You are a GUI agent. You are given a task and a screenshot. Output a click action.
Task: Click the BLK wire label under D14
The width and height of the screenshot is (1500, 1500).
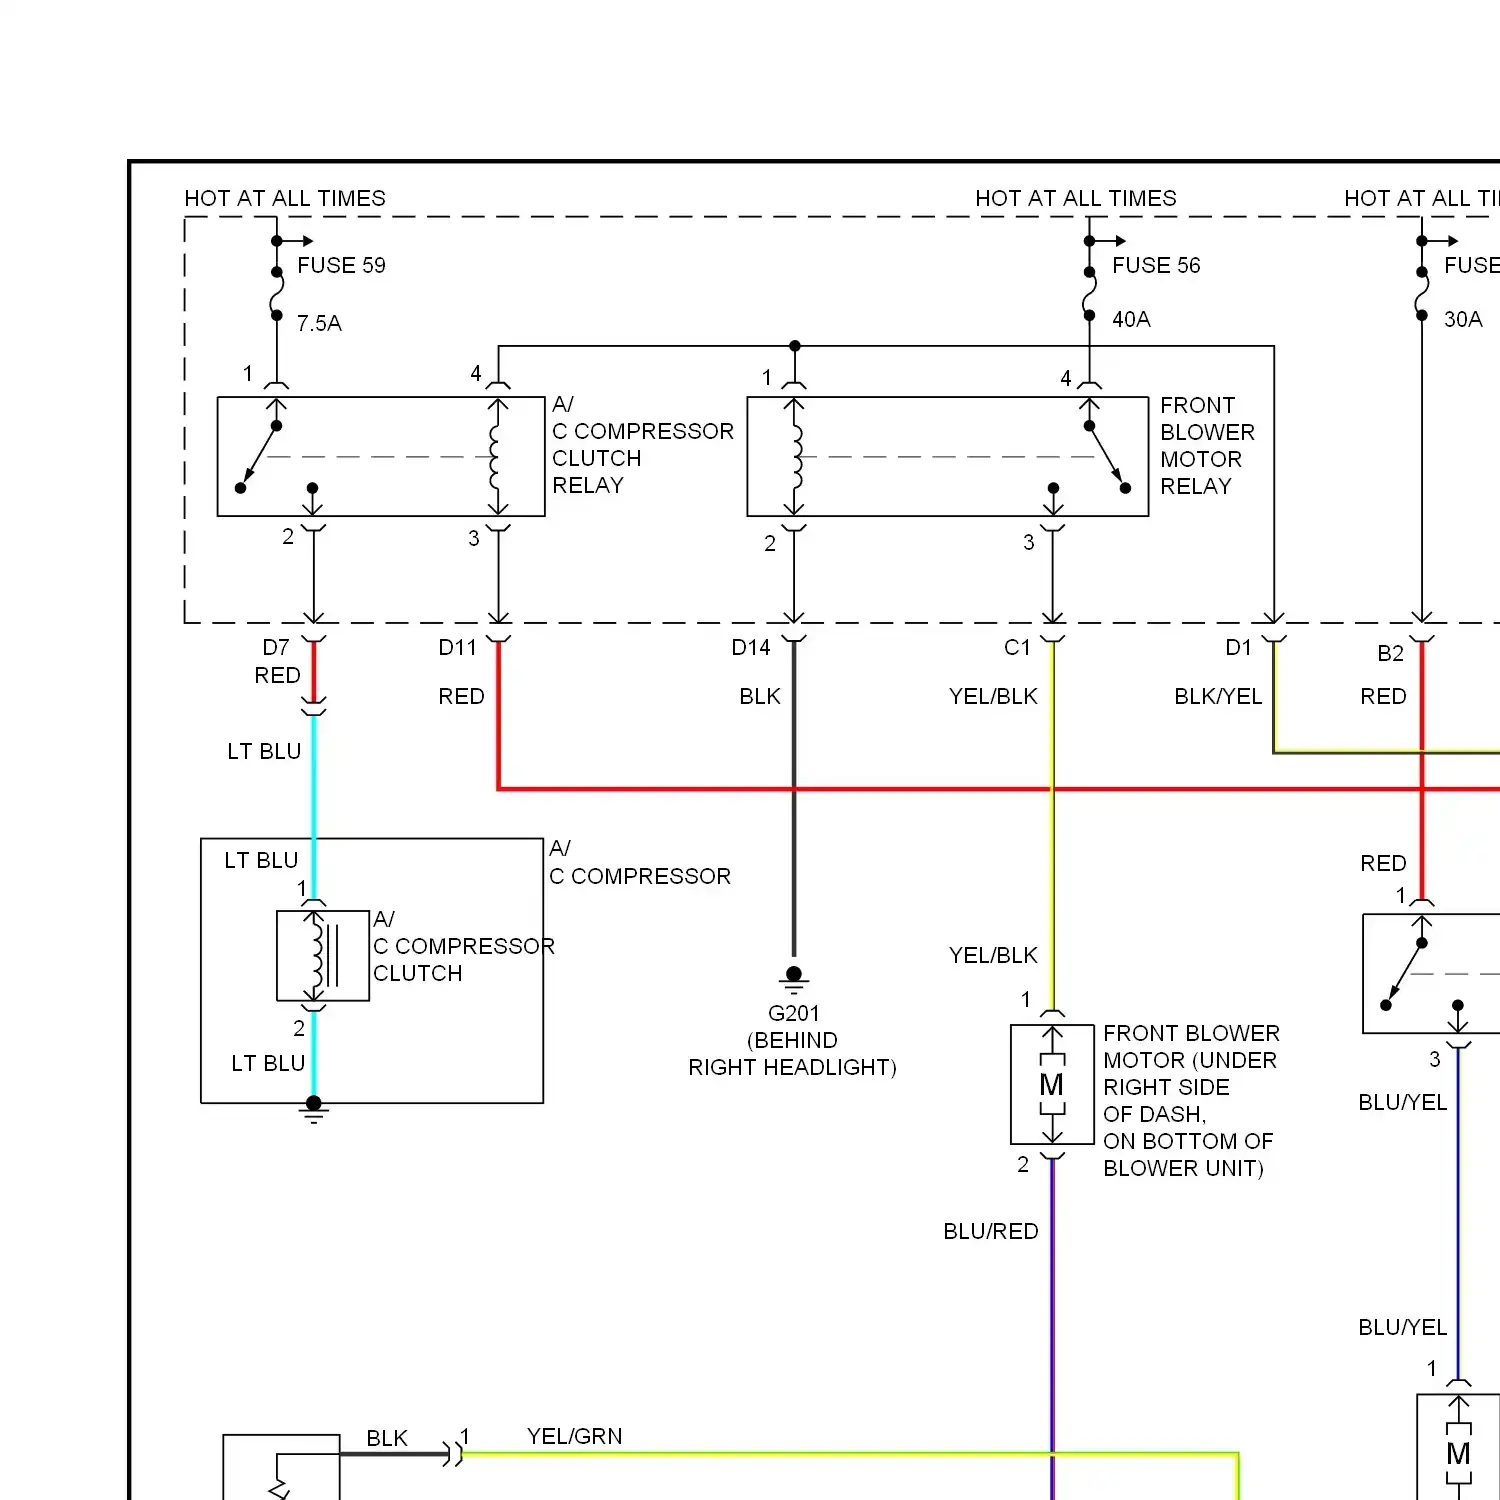(760, 696)
